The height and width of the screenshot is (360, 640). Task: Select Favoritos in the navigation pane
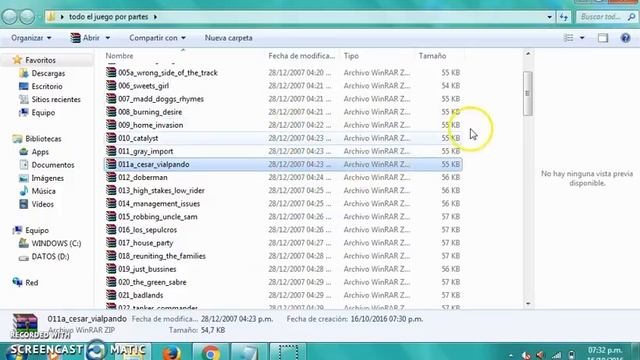pyautogui.click(x=40, y=60)
